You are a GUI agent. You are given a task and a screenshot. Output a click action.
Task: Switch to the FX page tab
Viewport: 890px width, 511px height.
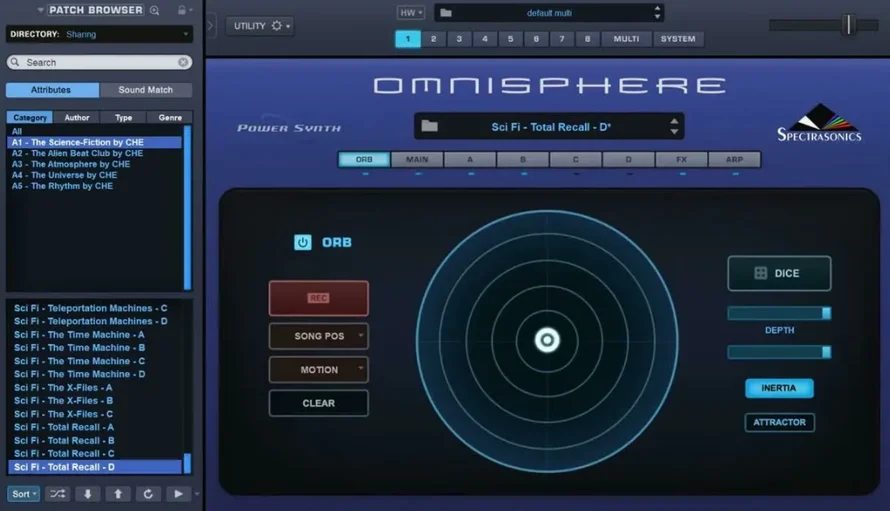[682, 160]
